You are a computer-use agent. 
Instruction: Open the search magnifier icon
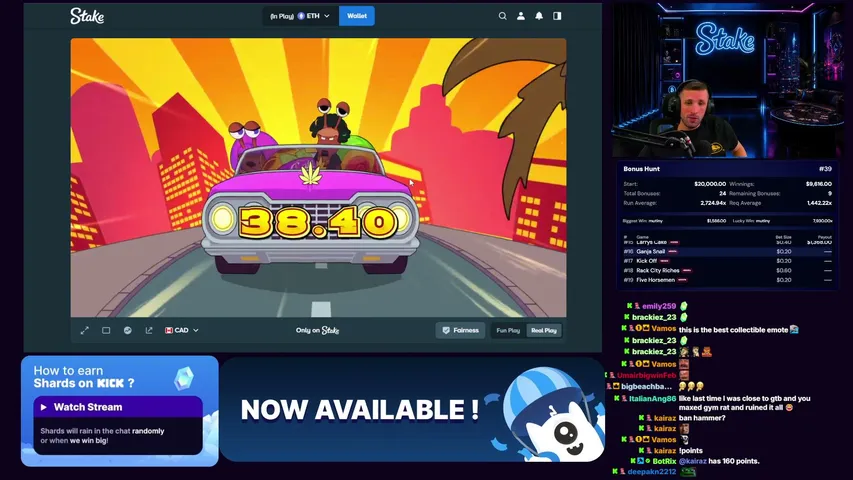[x=503, y=16]
